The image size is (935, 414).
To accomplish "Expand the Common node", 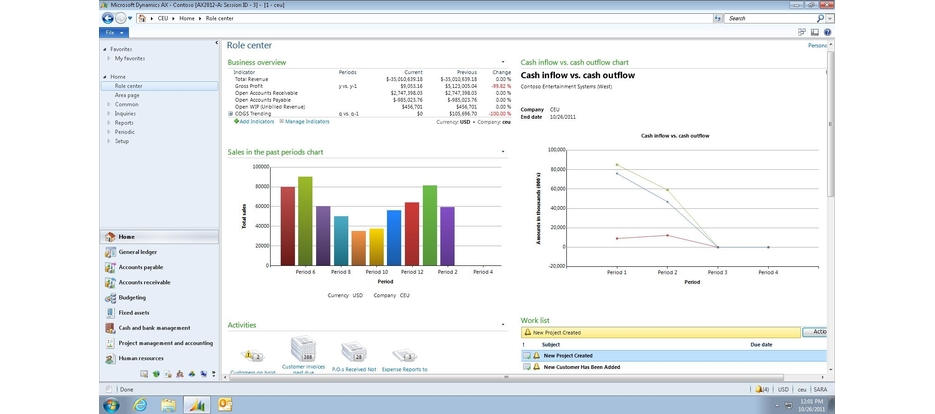I will (x=109, y=104).
